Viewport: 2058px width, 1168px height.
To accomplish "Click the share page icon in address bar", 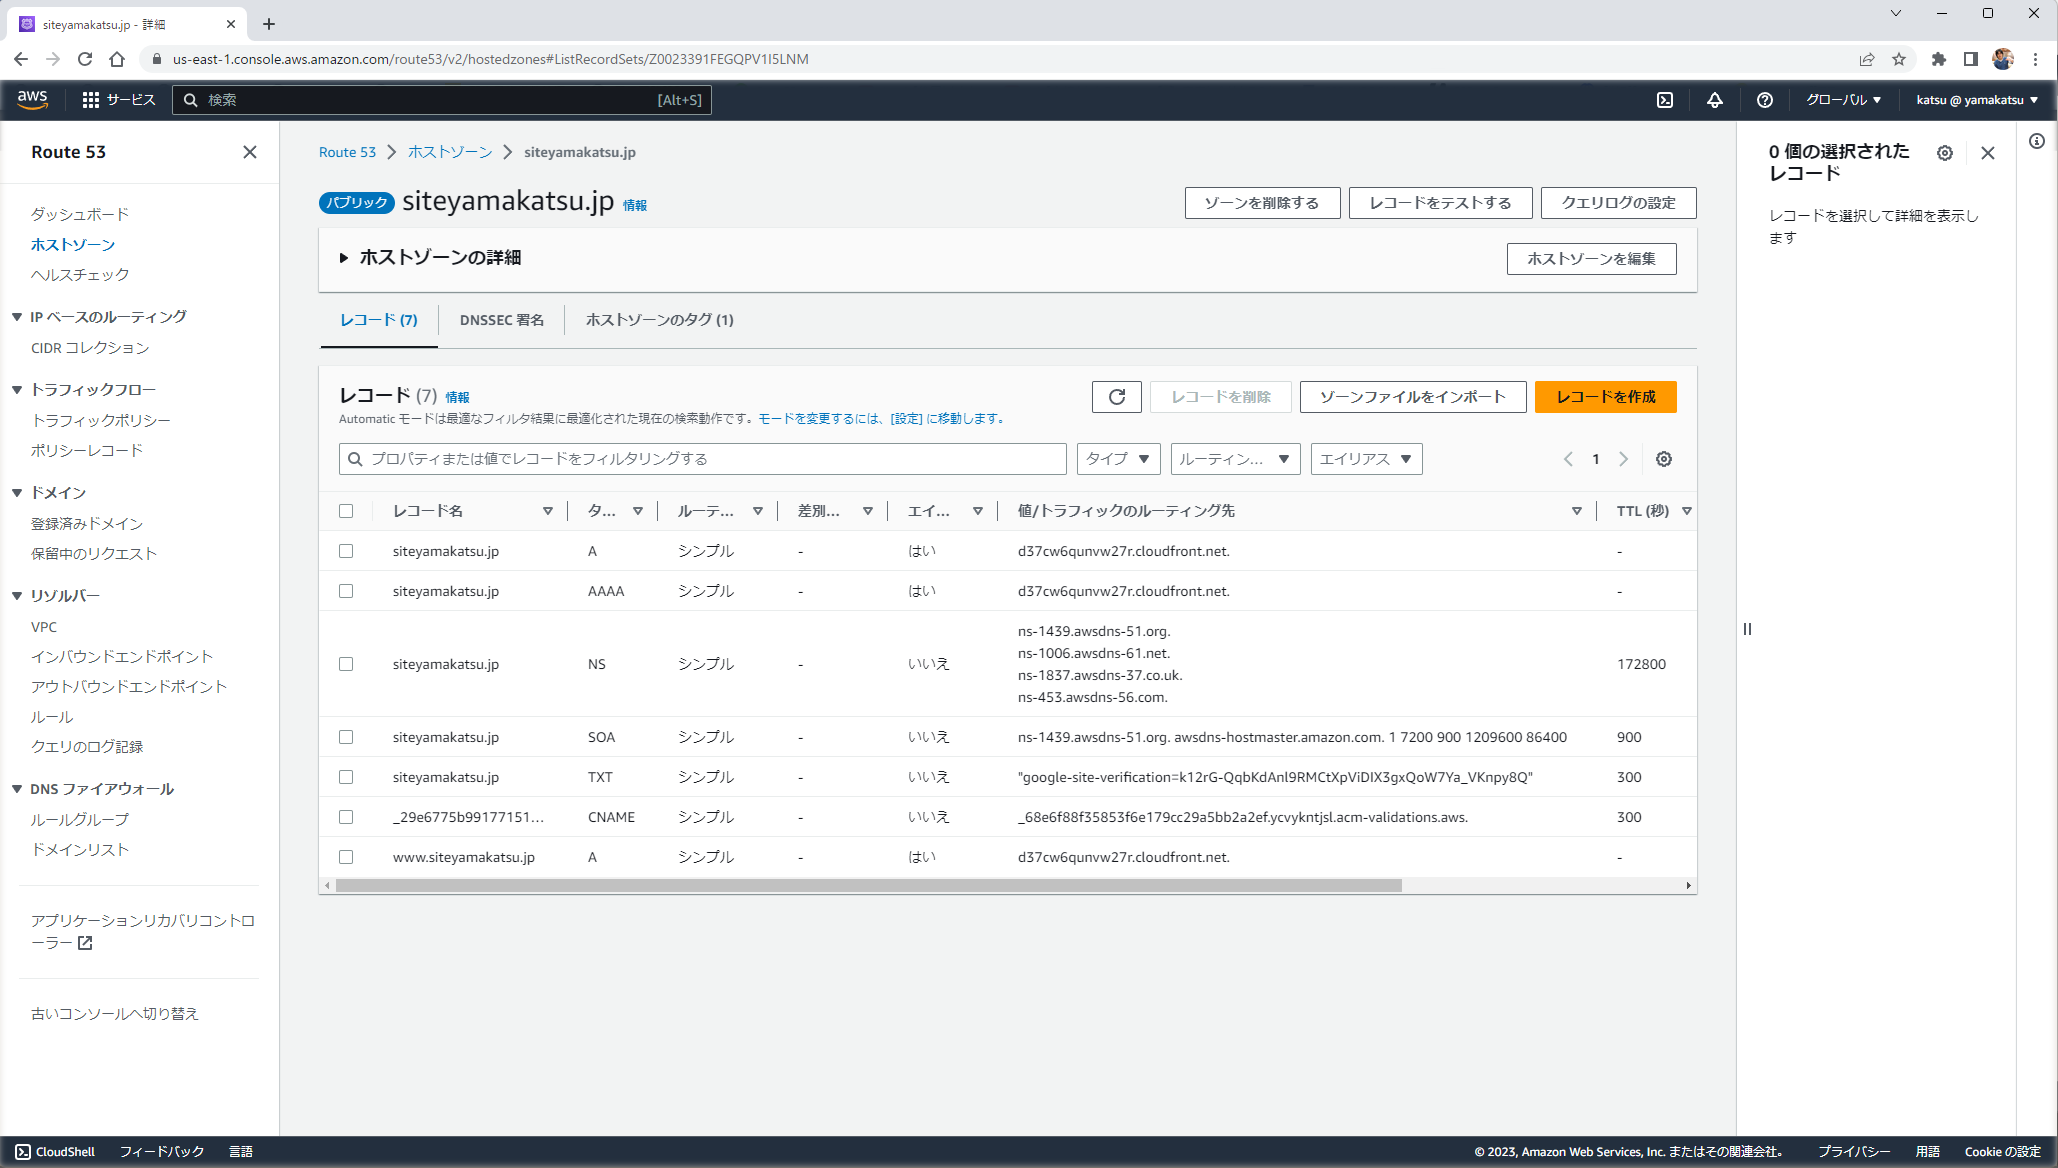I will 1867,59.
